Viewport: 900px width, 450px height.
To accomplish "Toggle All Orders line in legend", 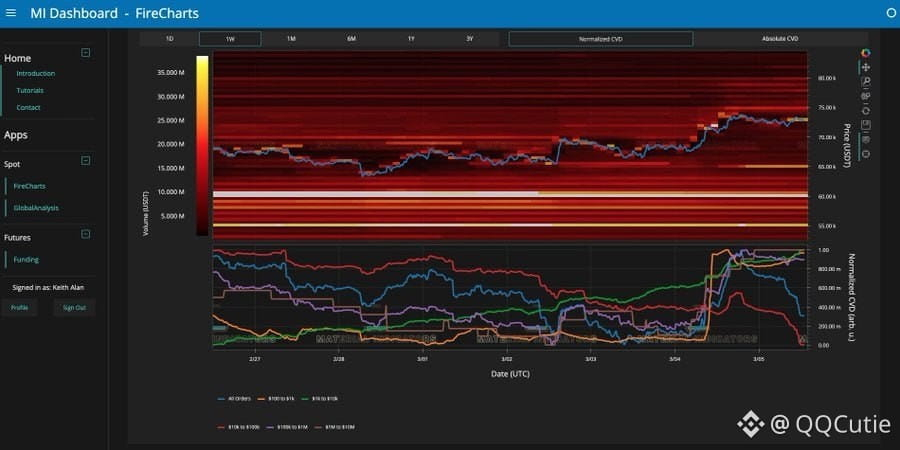I will coord(234,398).
